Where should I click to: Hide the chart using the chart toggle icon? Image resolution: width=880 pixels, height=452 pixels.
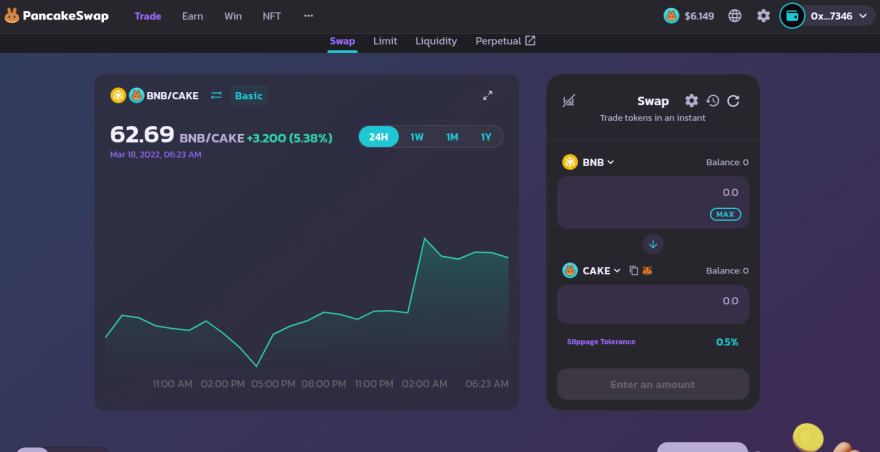569,101
